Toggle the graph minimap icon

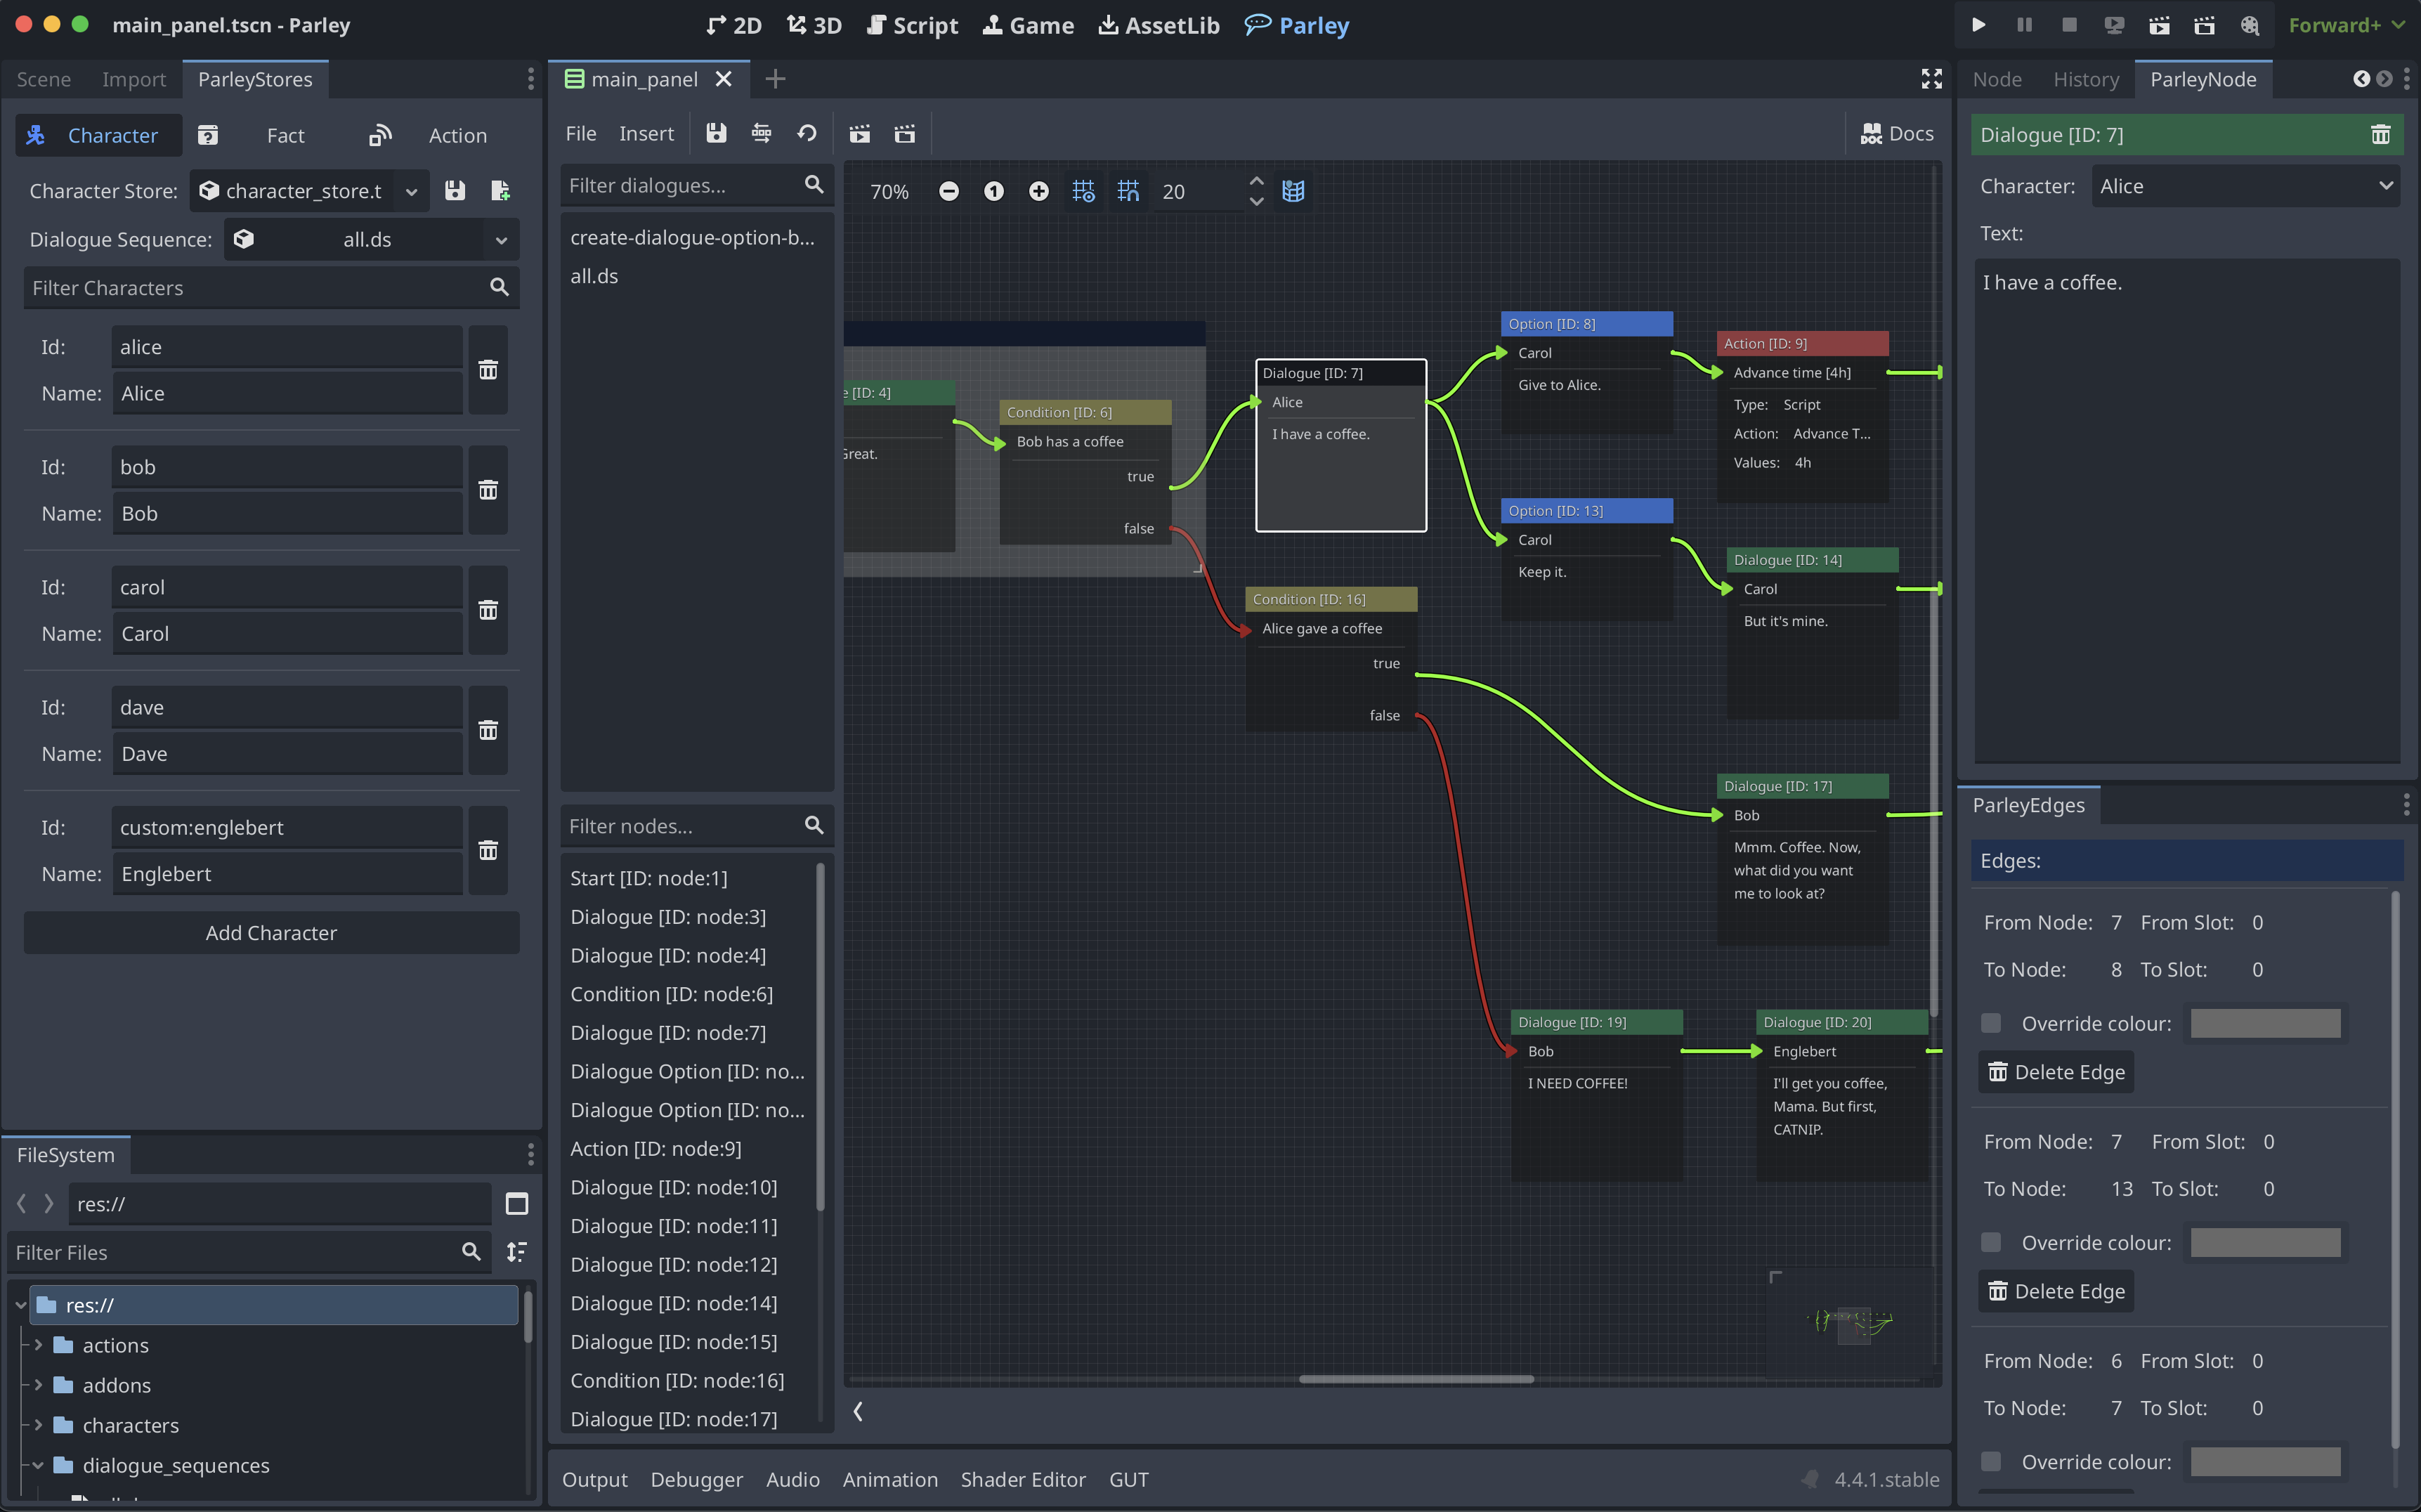pos(1293,191)
